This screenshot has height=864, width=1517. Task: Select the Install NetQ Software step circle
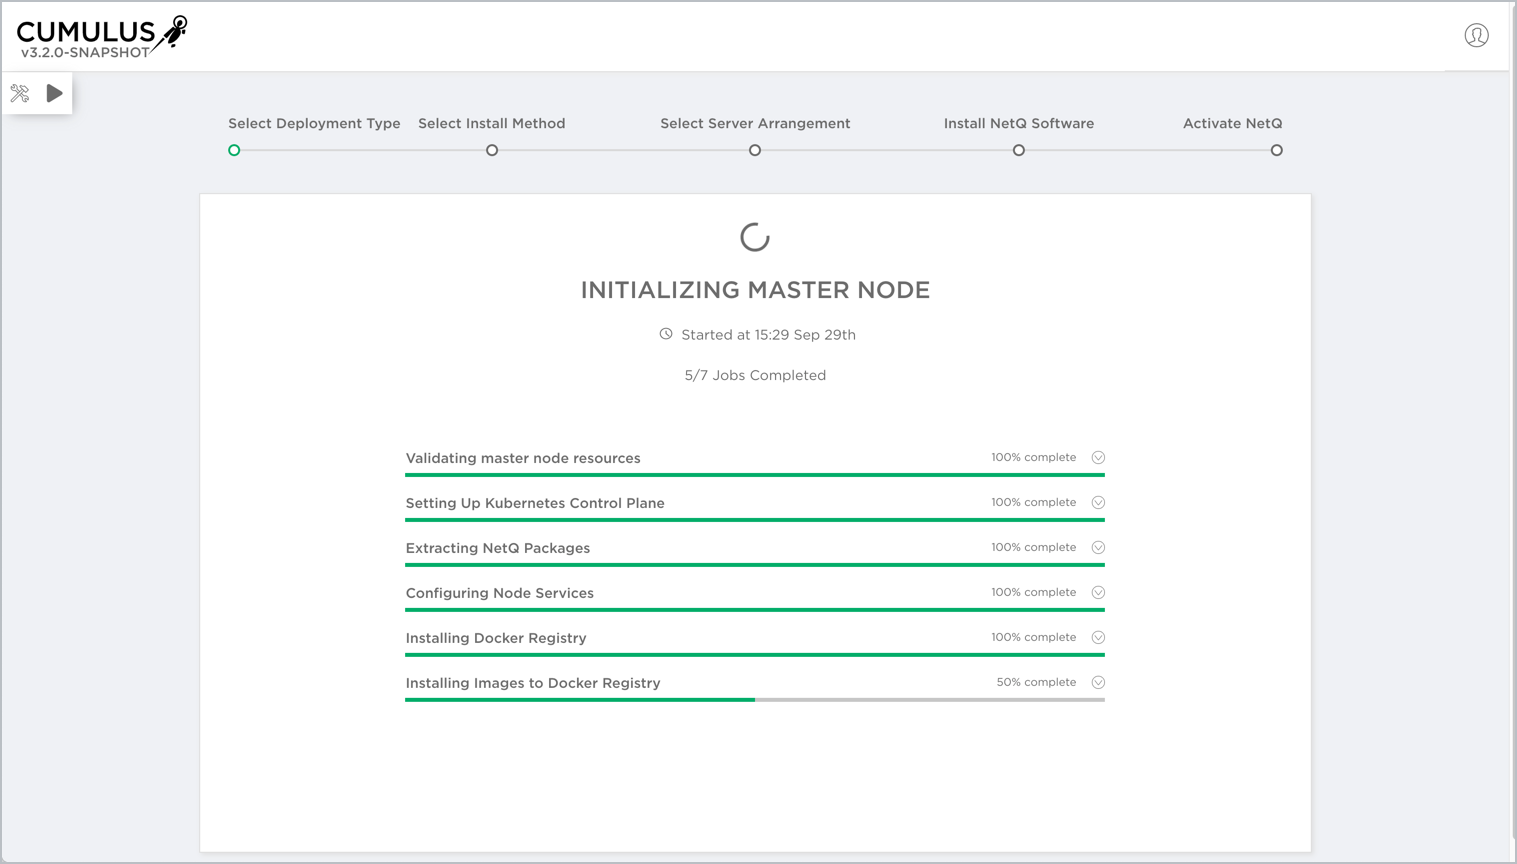[x=1018, y=150]
